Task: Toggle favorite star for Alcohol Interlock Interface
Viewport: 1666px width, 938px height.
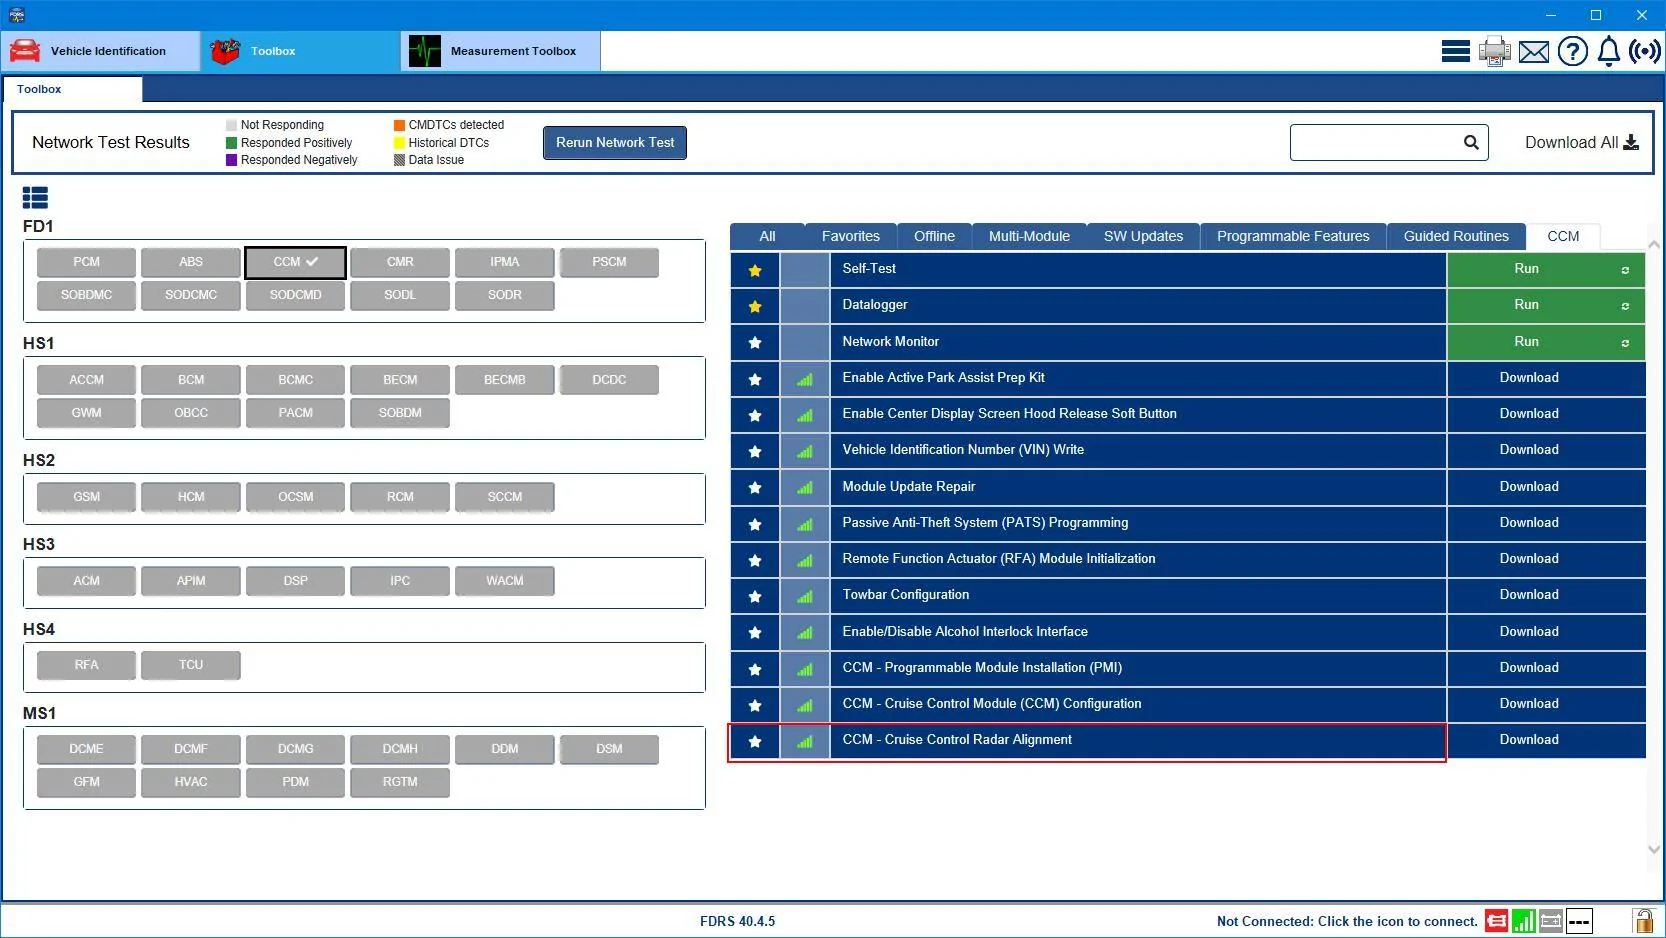Action: [755, 632]
